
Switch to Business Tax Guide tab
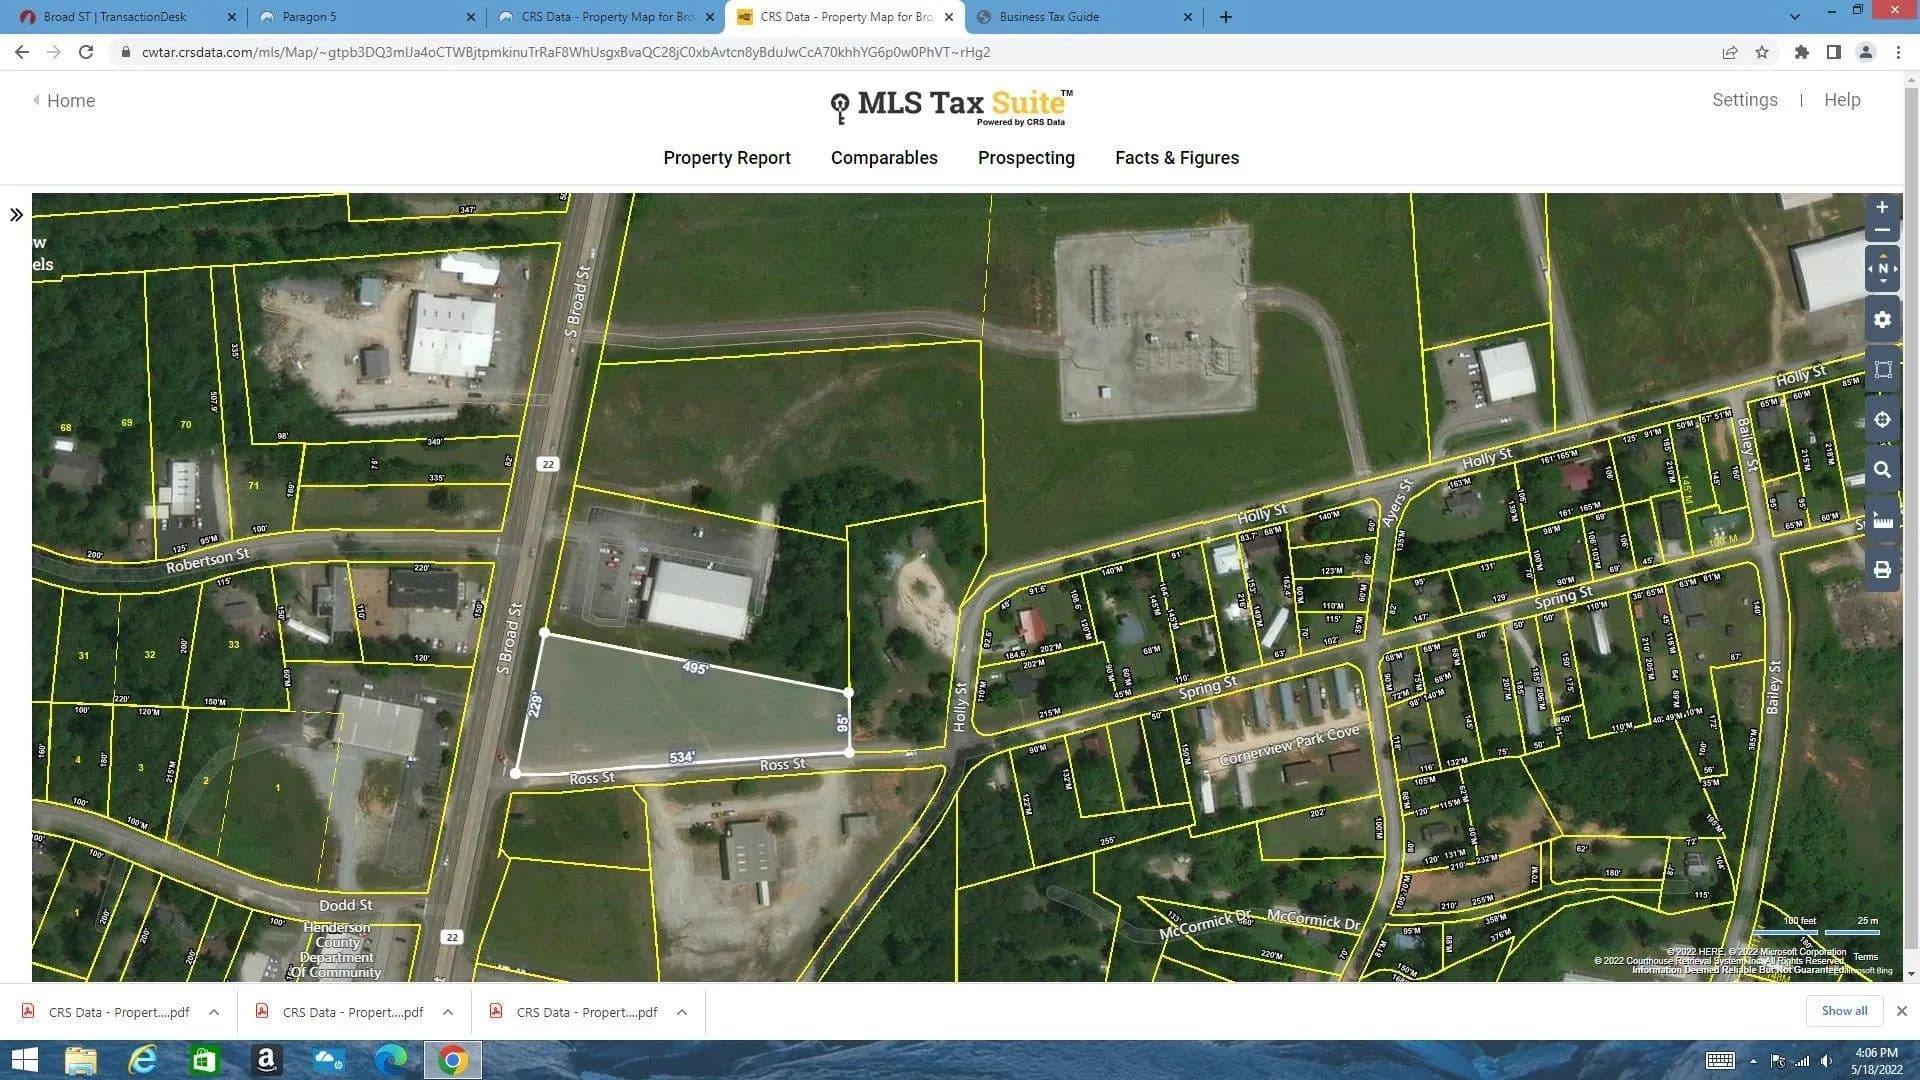click(x=1048, y=17)
